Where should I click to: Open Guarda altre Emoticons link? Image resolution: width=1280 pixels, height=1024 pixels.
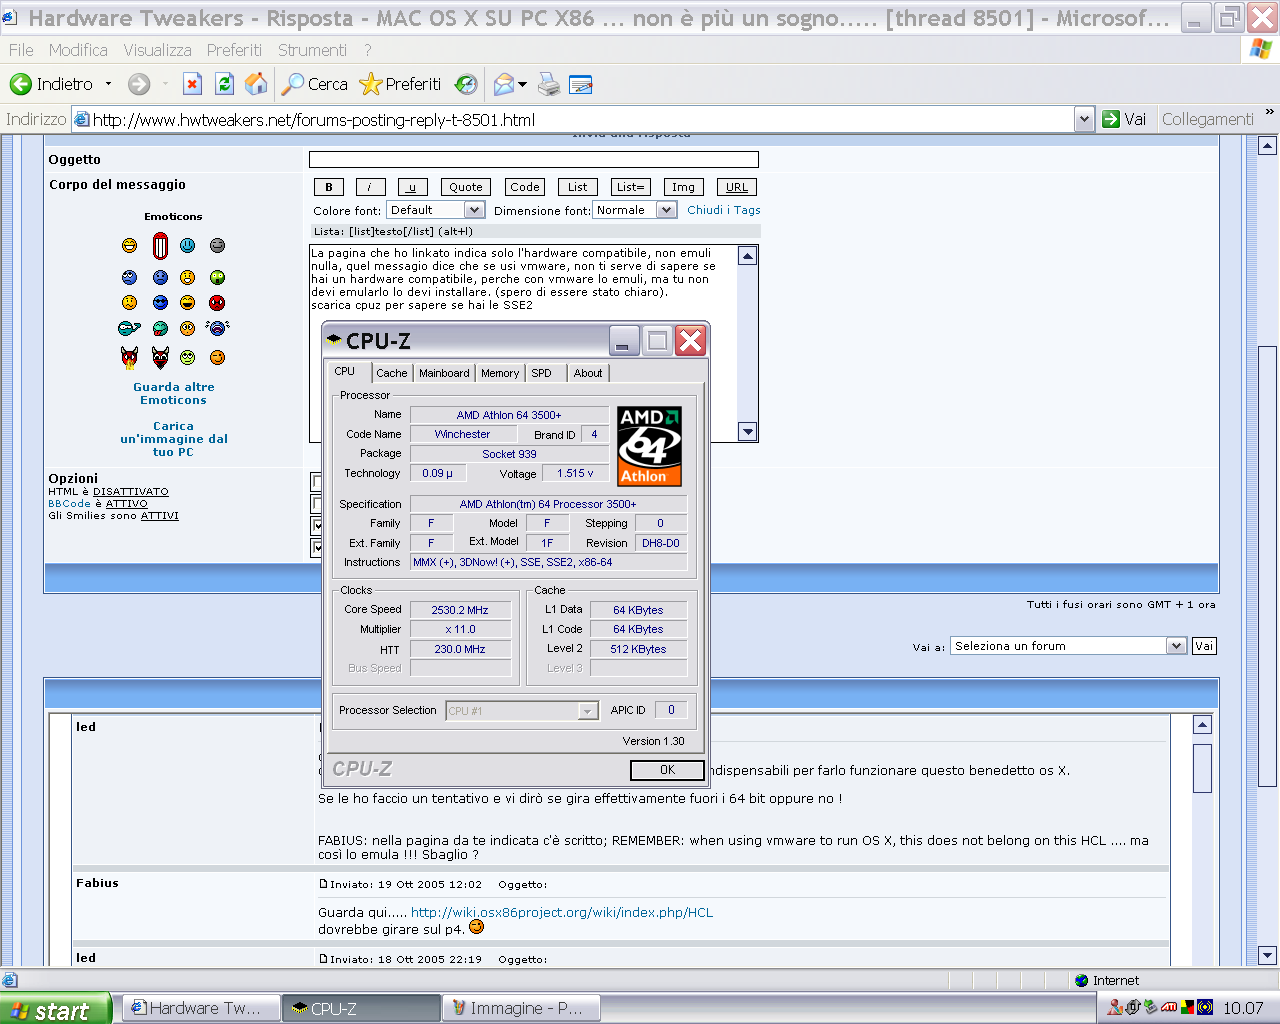pyautogui.click(x=174, y=393)
